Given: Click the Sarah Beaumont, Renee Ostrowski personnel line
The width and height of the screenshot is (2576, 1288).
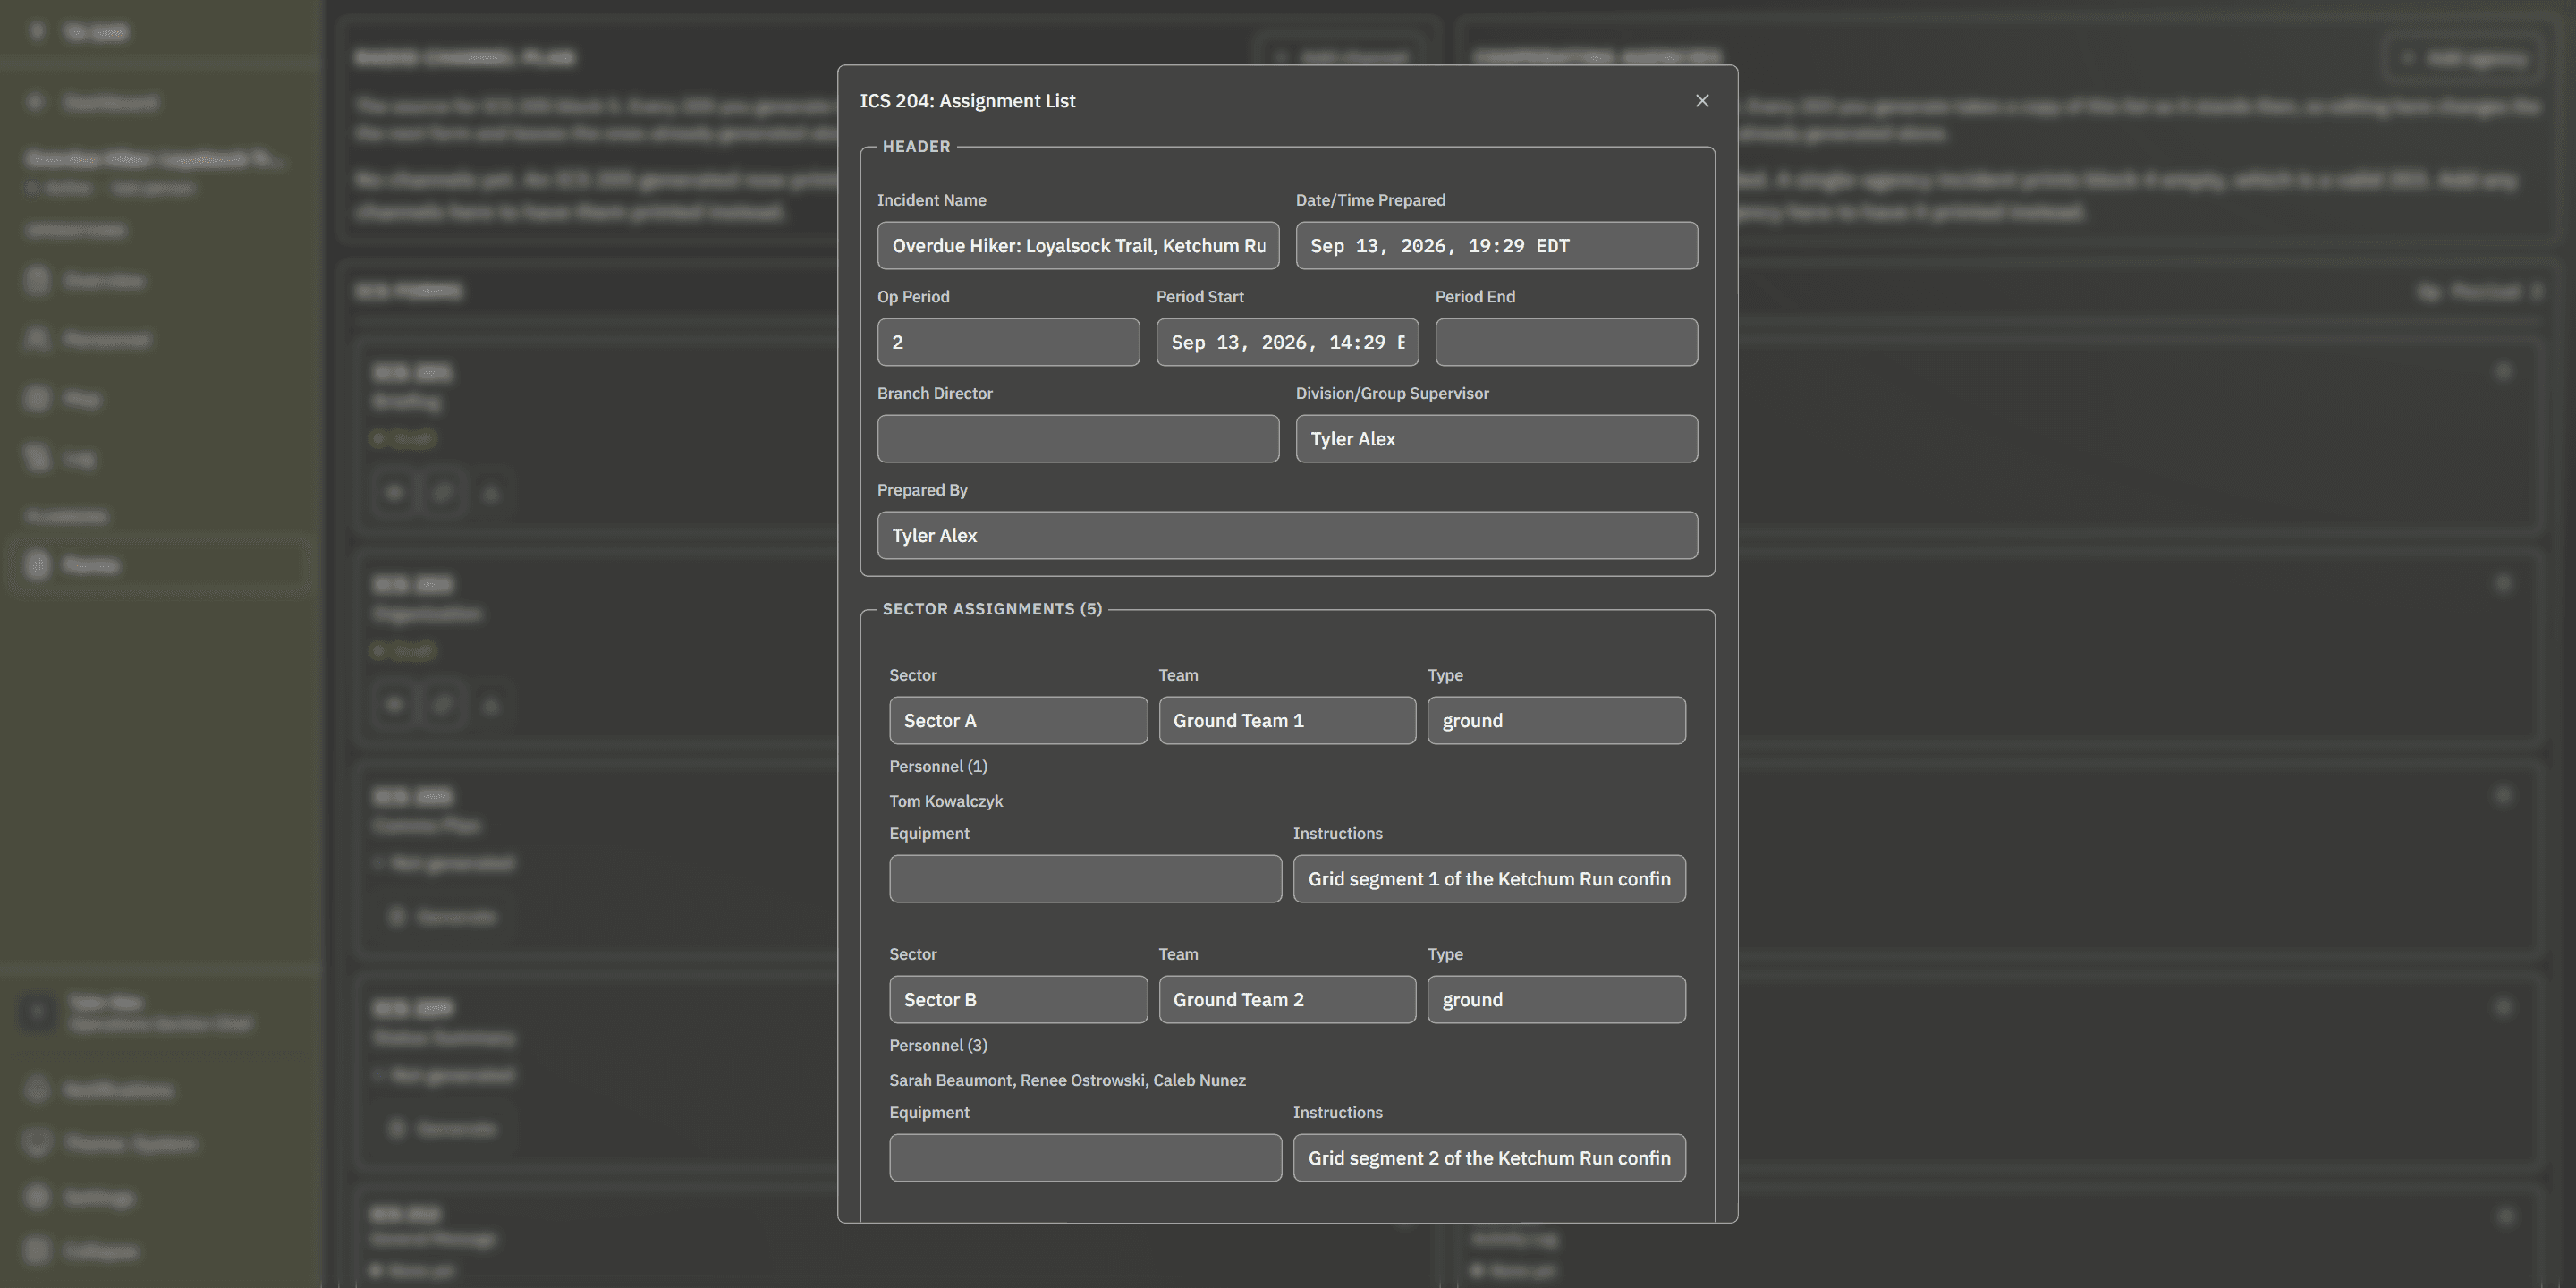Looking at the screenshot, I should pyautogui.click(x=1067, y=1080).
